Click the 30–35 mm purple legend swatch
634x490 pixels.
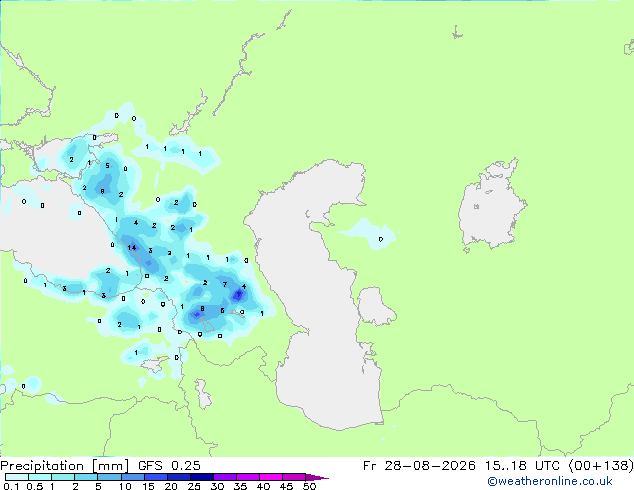(x=224, y=477)
